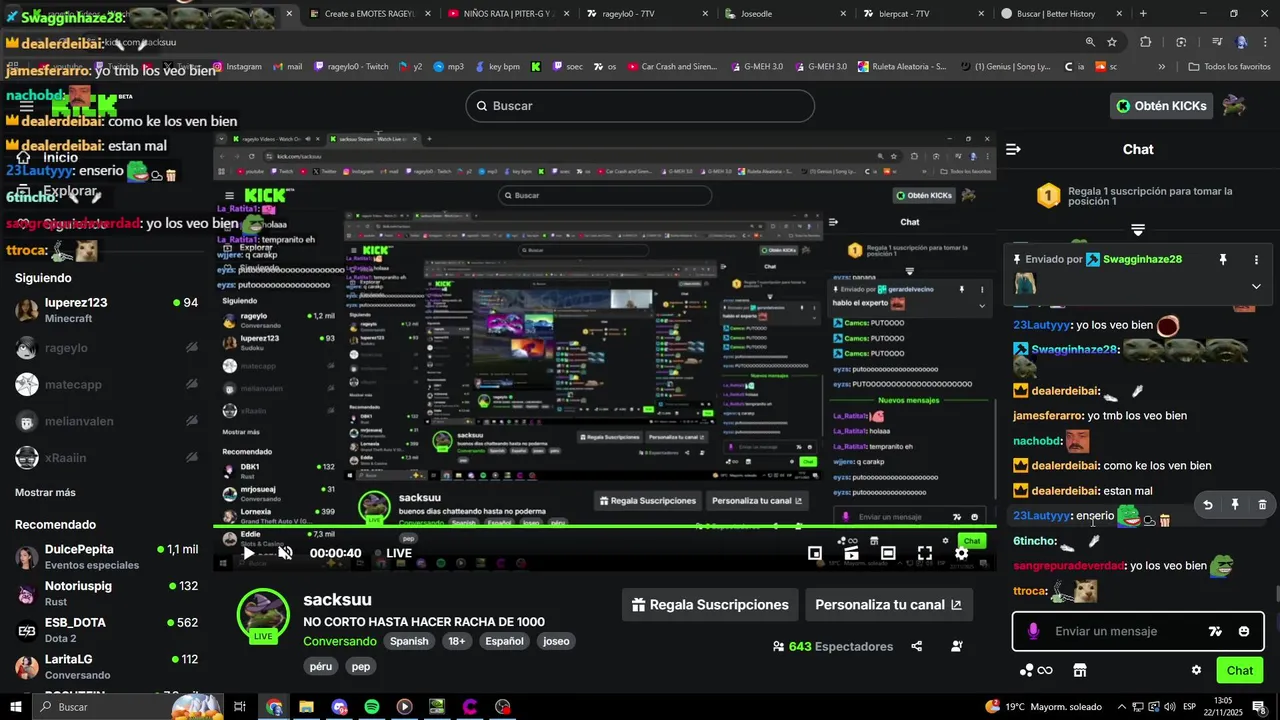Open the clip creation icon
The image size is (1280, 720).
coord(851,553)
